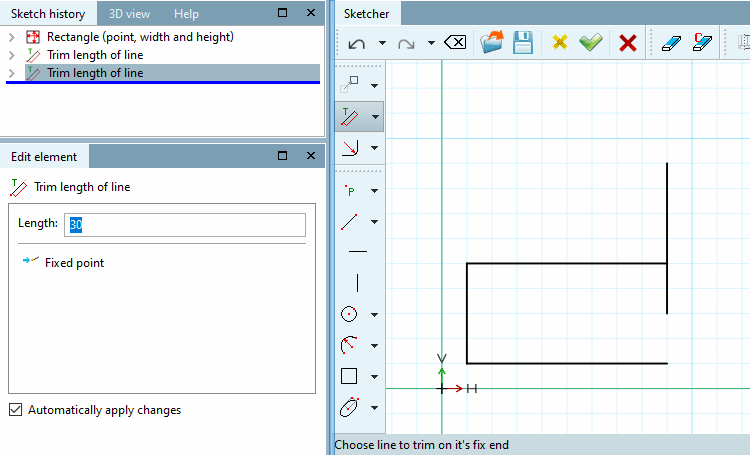Screen dimensions: 750x455
Task: Click the red X cancel icon
Action: point(628,43)
